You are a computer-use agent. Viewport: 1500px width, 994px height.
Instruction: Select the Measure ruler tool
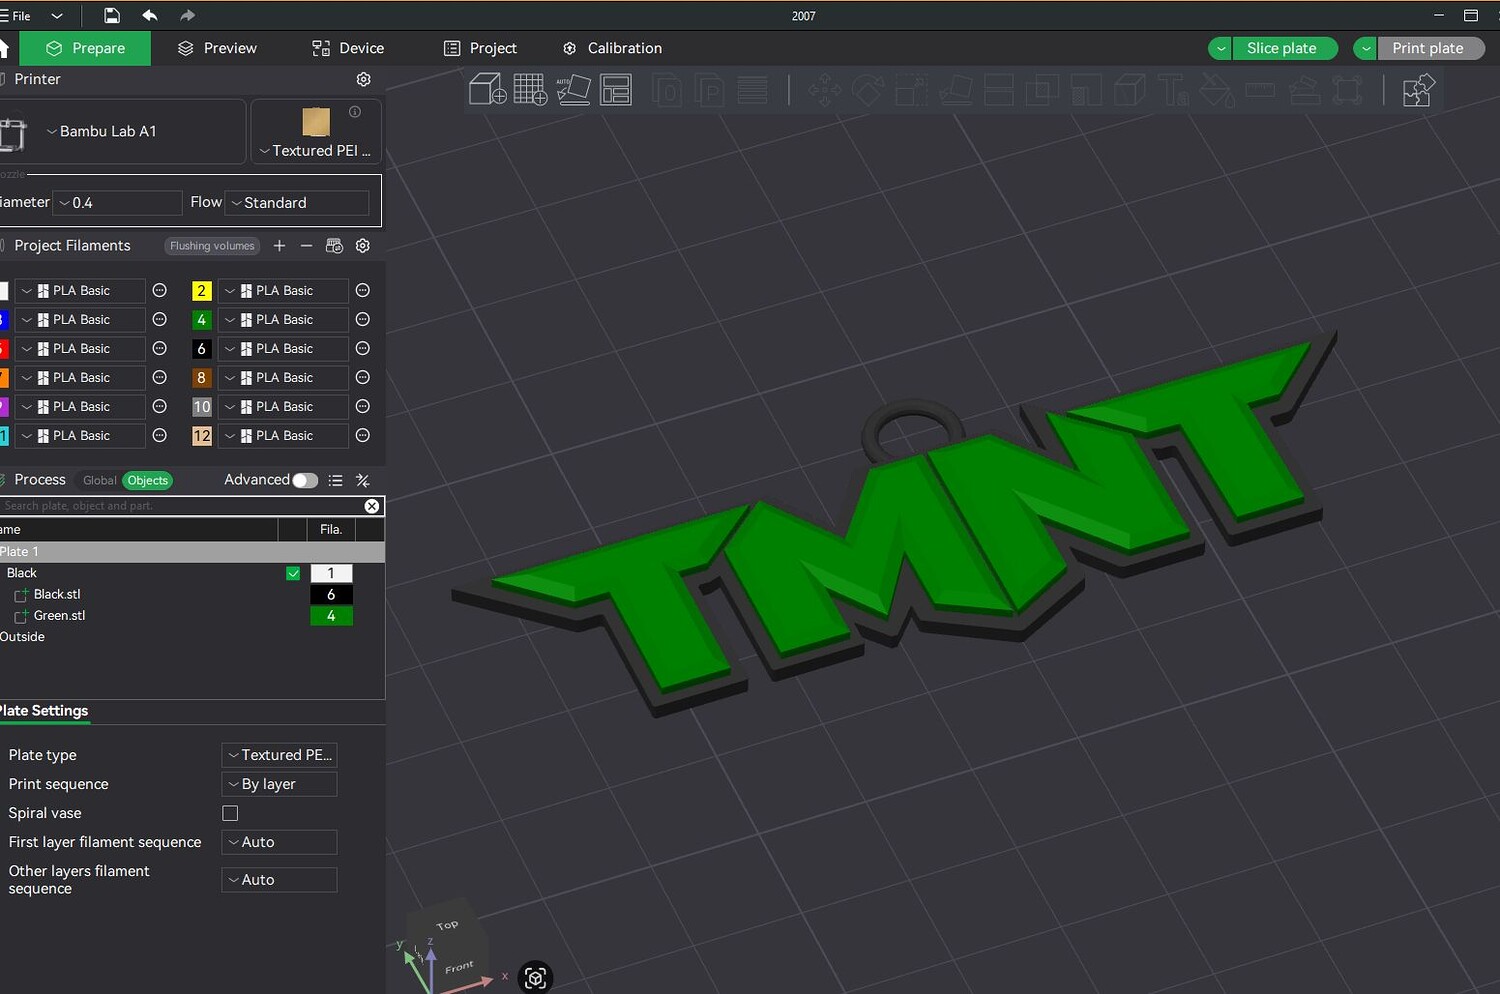(1260, 91)
